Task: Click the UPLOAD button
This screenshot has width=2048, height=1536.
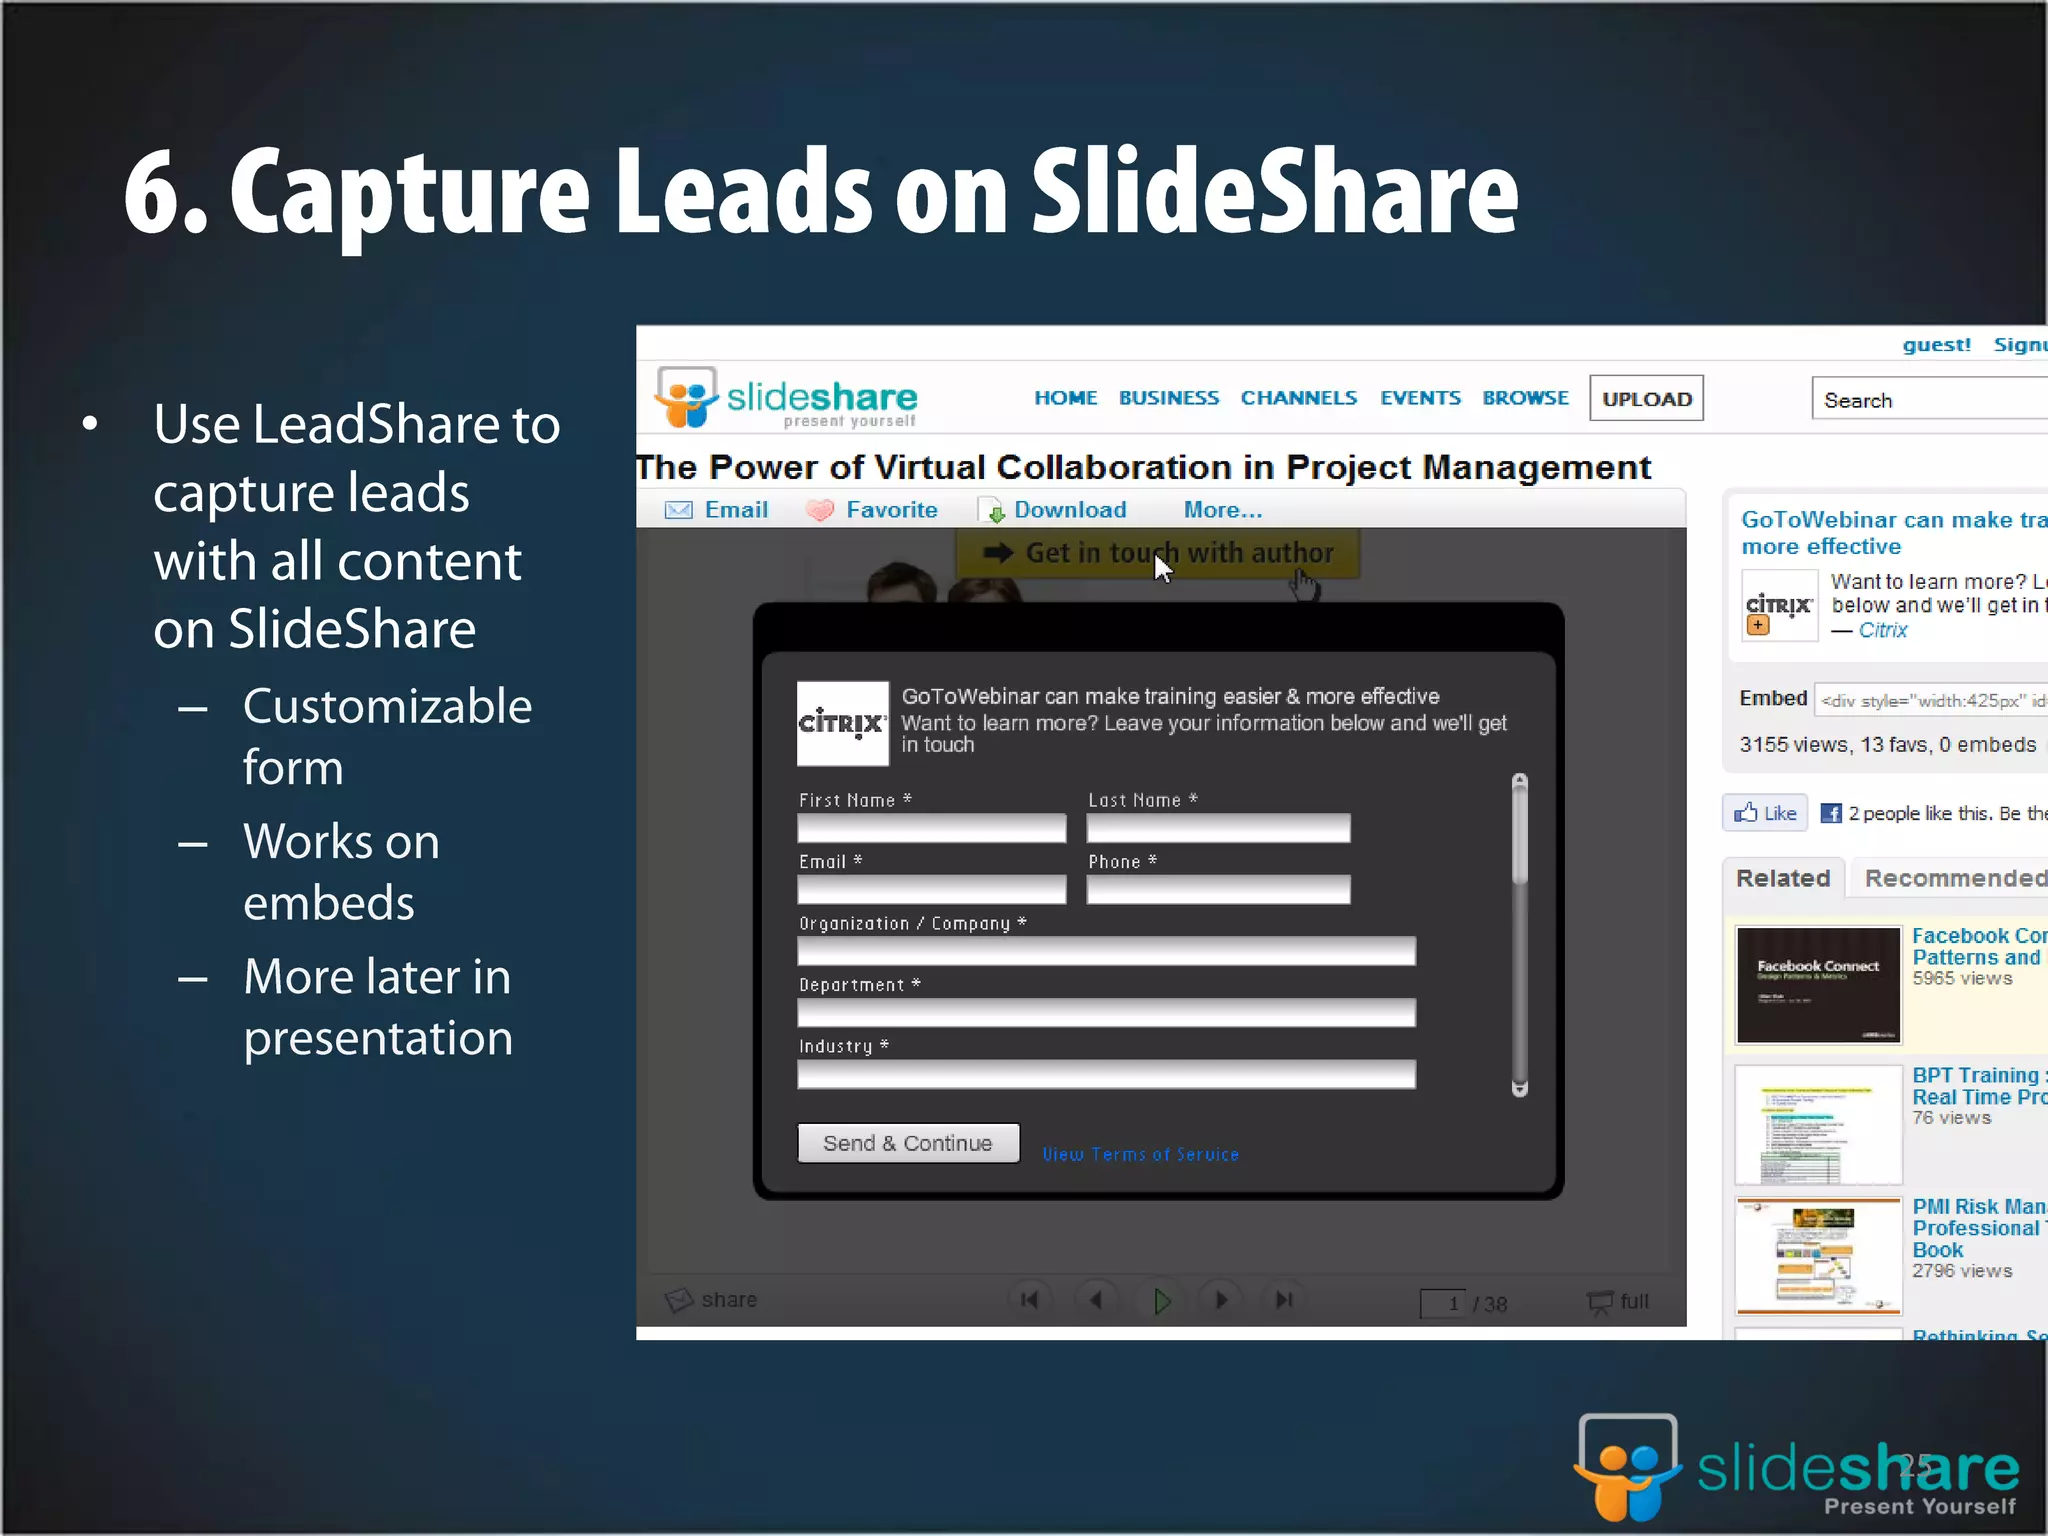Action: point(1646,399)
